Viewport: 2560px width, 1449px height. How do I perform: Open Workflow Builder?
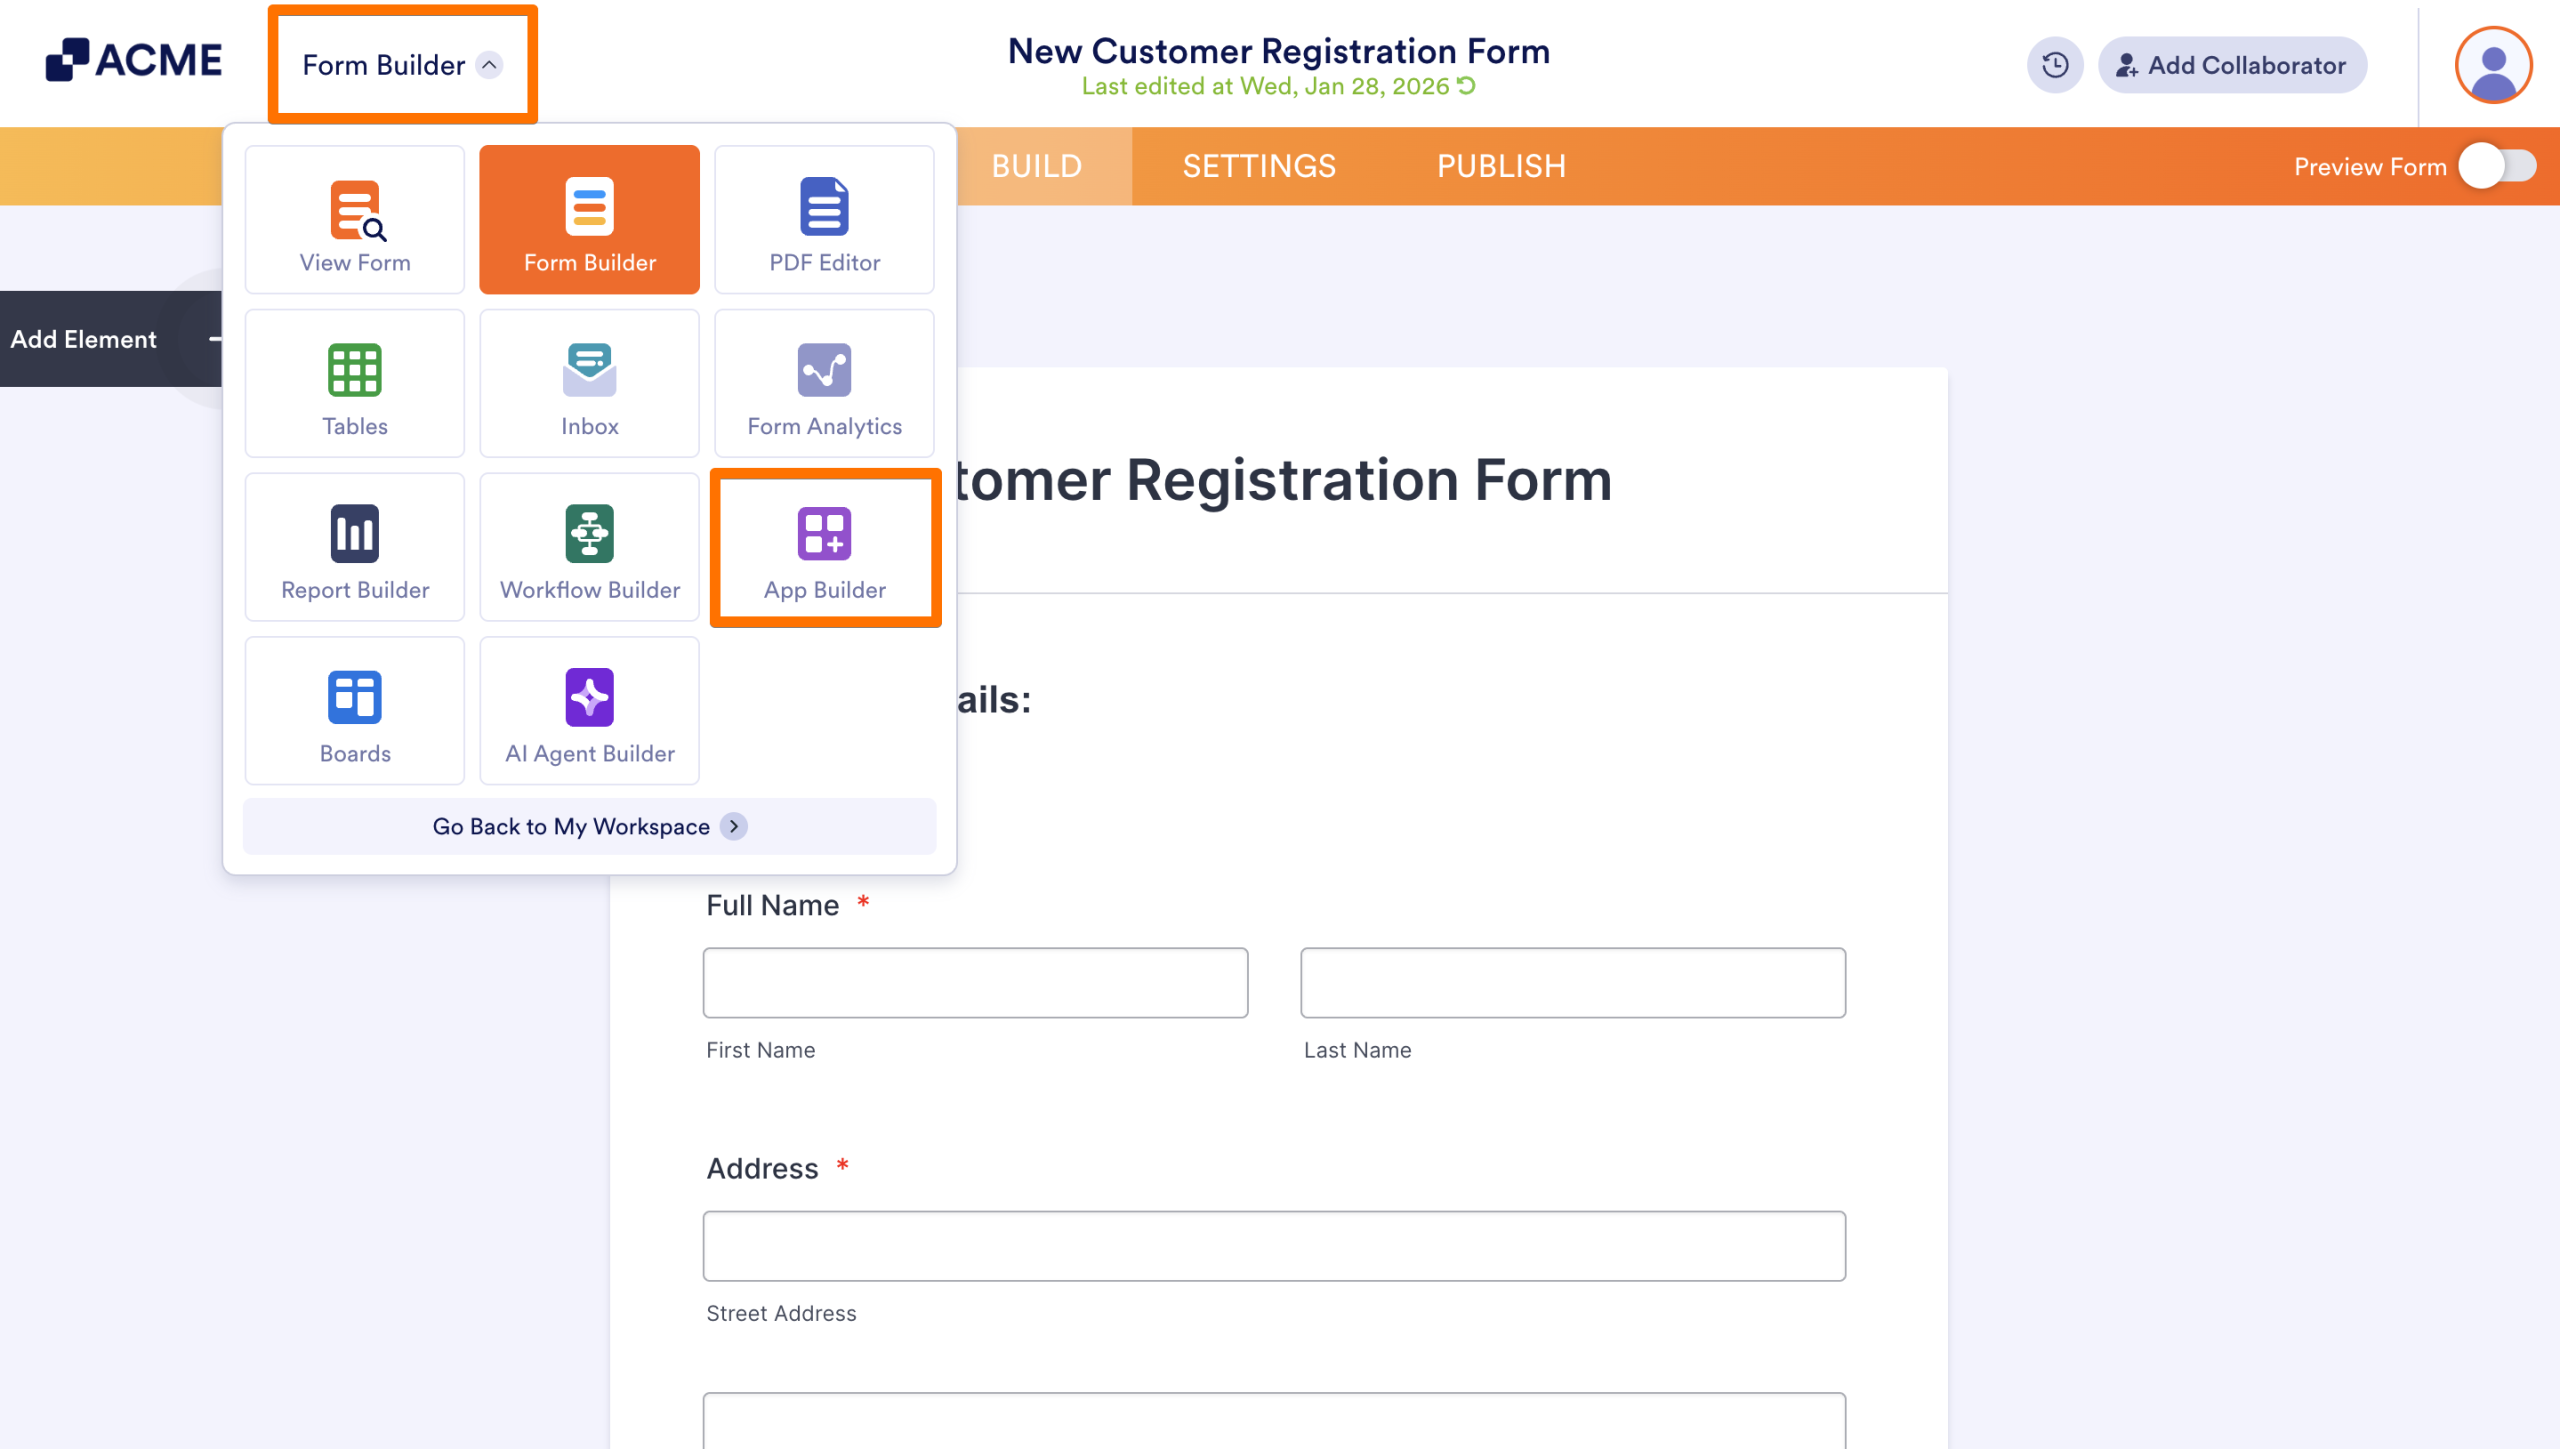point(589,548)
